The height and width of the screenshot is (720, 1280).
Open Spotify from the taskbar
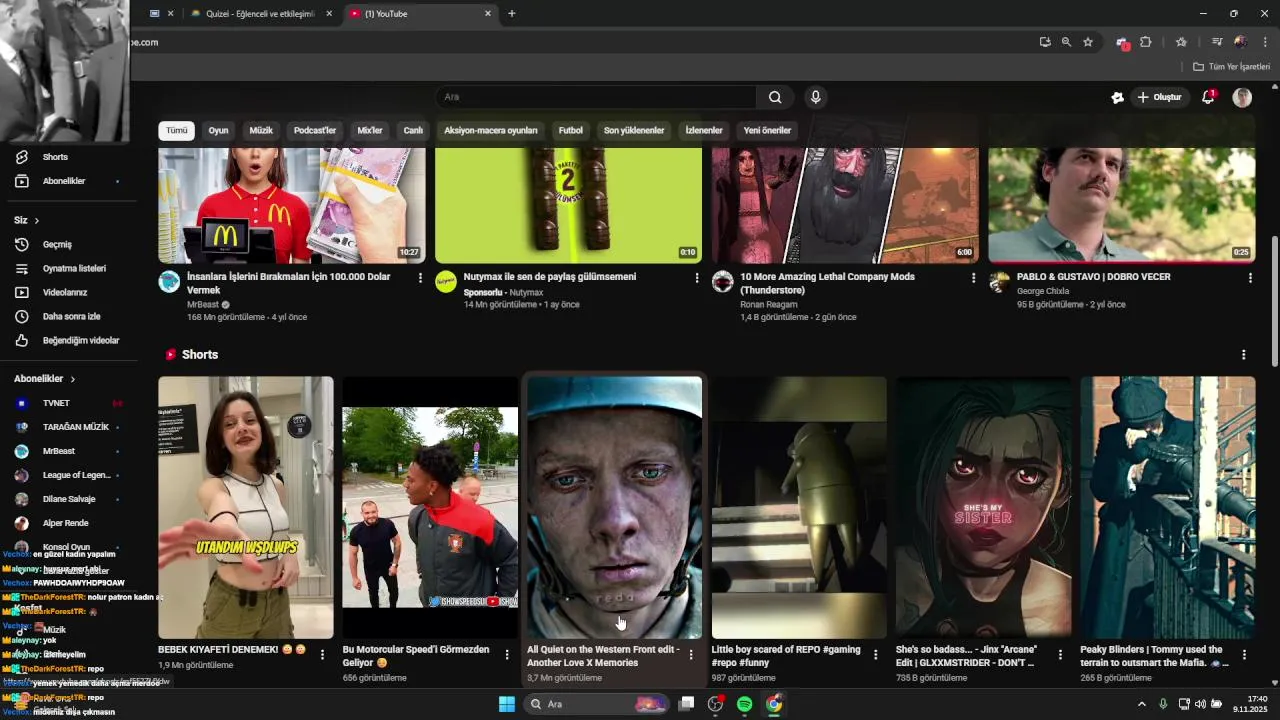(744, 704)
